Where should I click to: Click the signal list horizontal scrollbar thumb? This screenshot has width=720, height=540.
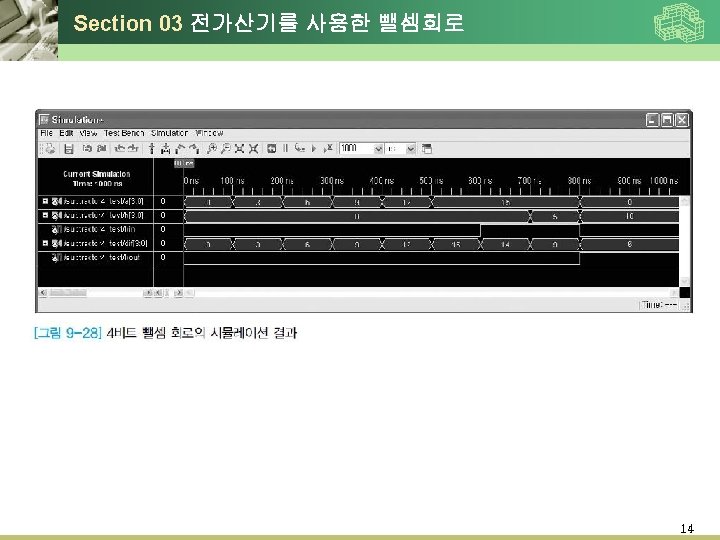coord(68,292)
